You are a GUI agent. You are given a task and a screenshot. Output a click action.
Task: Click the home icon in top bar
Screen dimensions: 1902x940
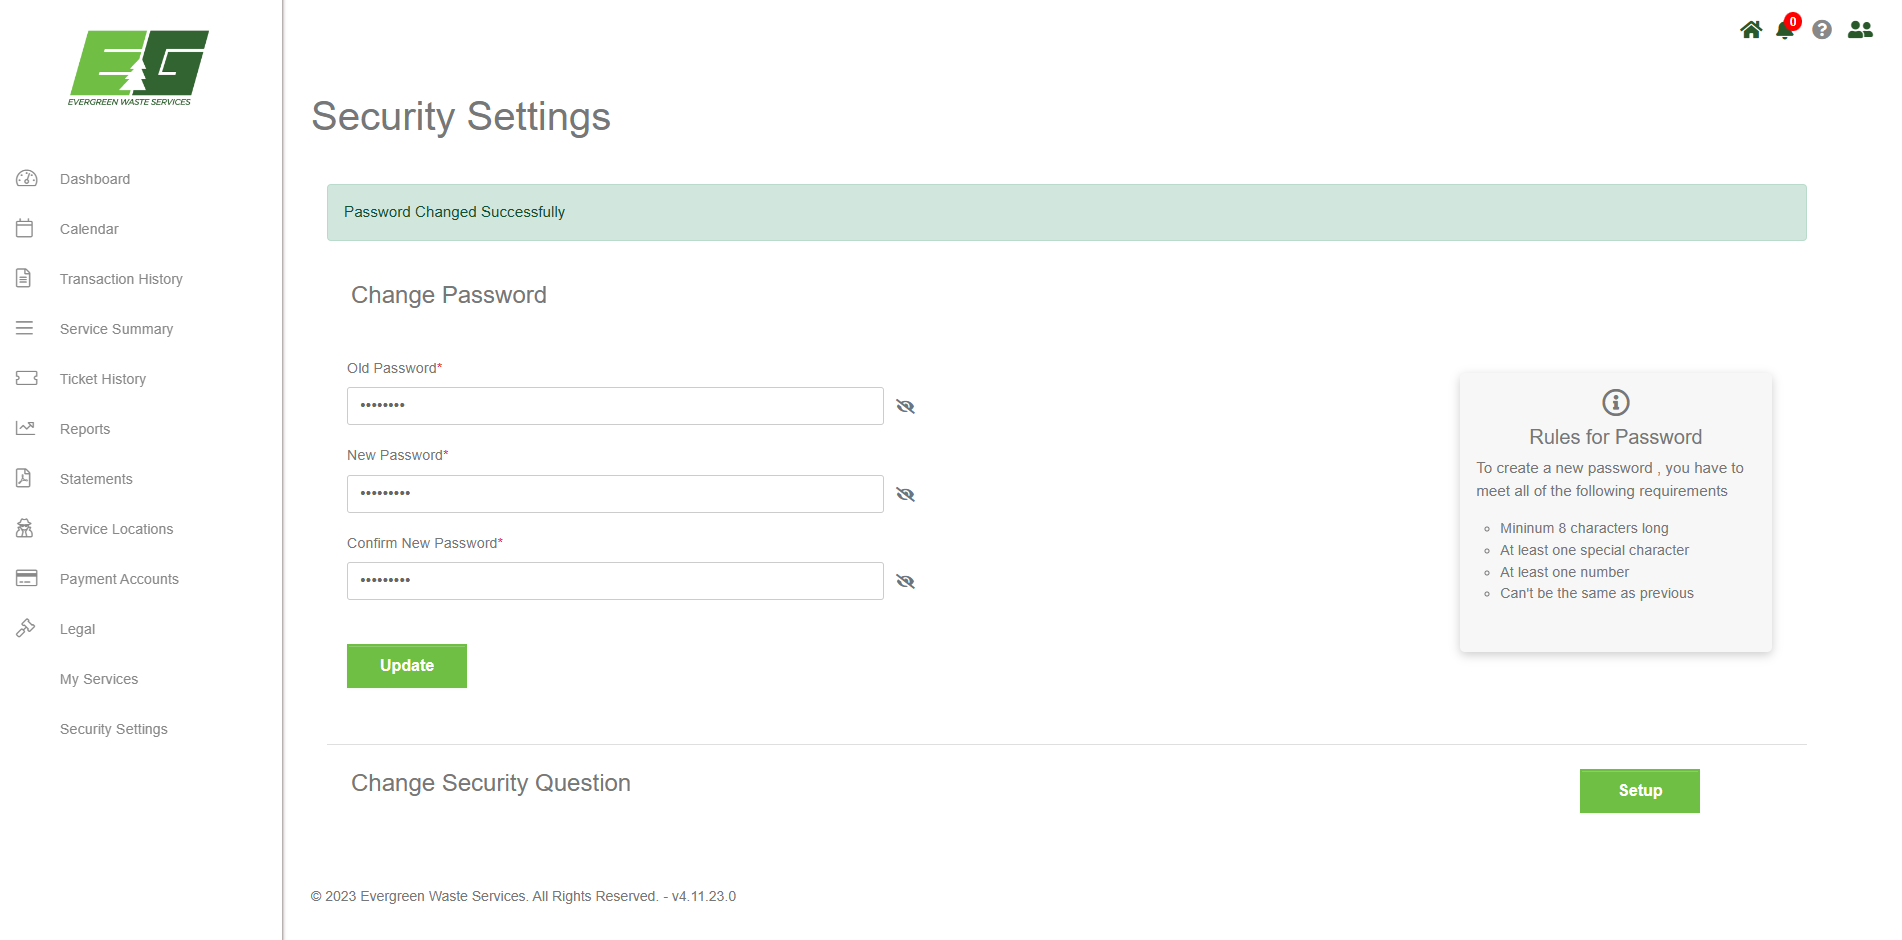(x=1750, y=30)
